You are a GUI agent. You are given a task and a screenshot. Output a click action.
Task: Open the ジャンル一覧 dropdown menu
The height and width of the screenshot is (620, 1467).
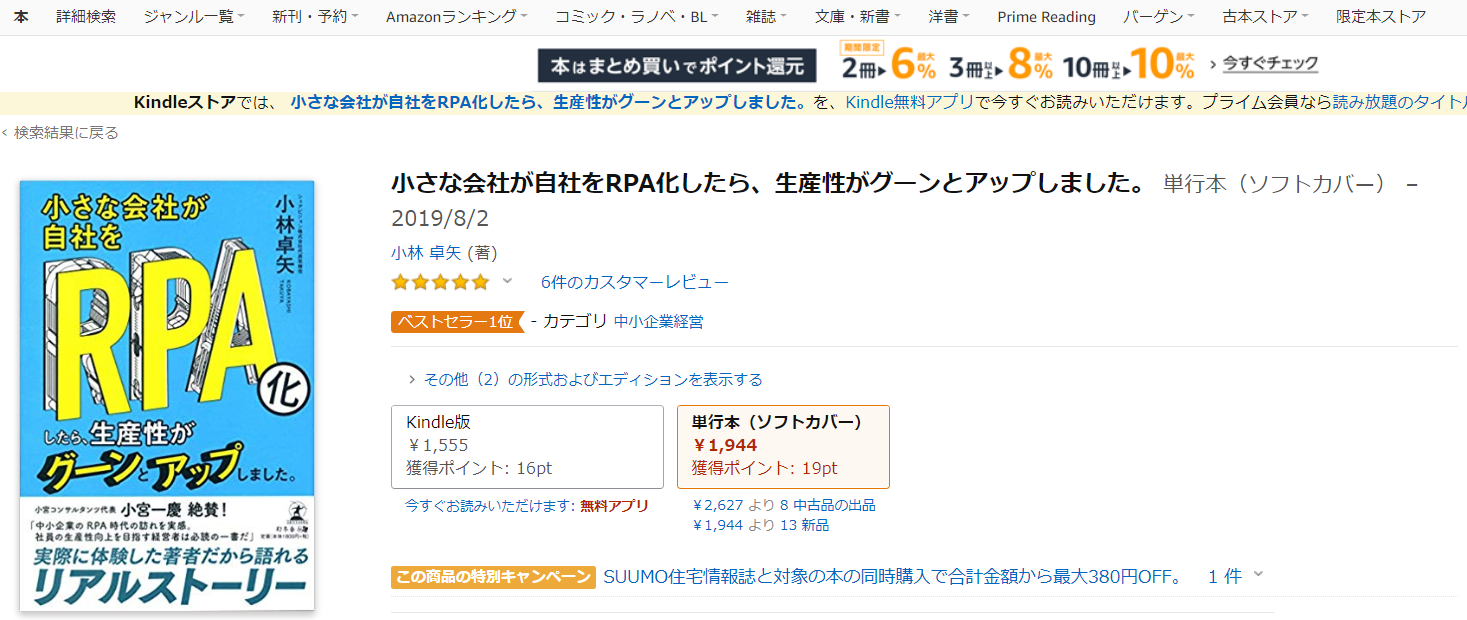click(x=193, y=17)
